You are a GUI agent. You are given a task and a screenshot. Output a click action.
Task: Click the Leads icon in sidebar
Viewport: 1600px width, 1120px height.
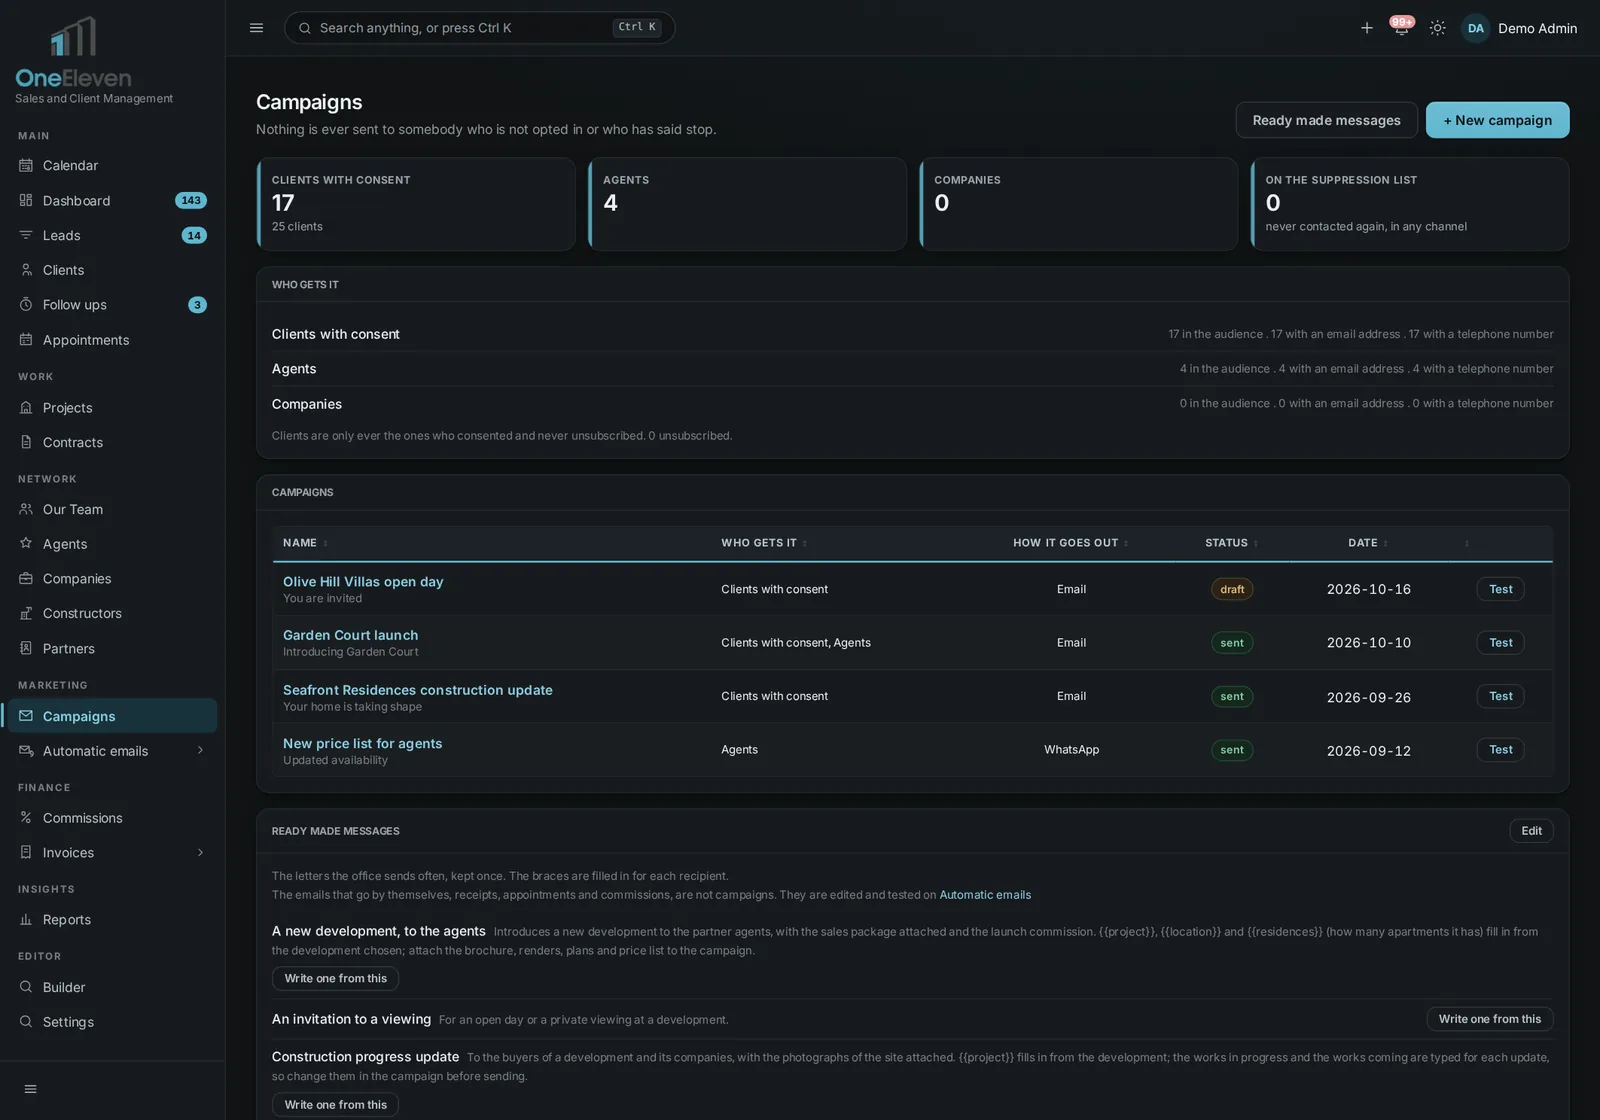pyautogui.click(x=26, y=235)
